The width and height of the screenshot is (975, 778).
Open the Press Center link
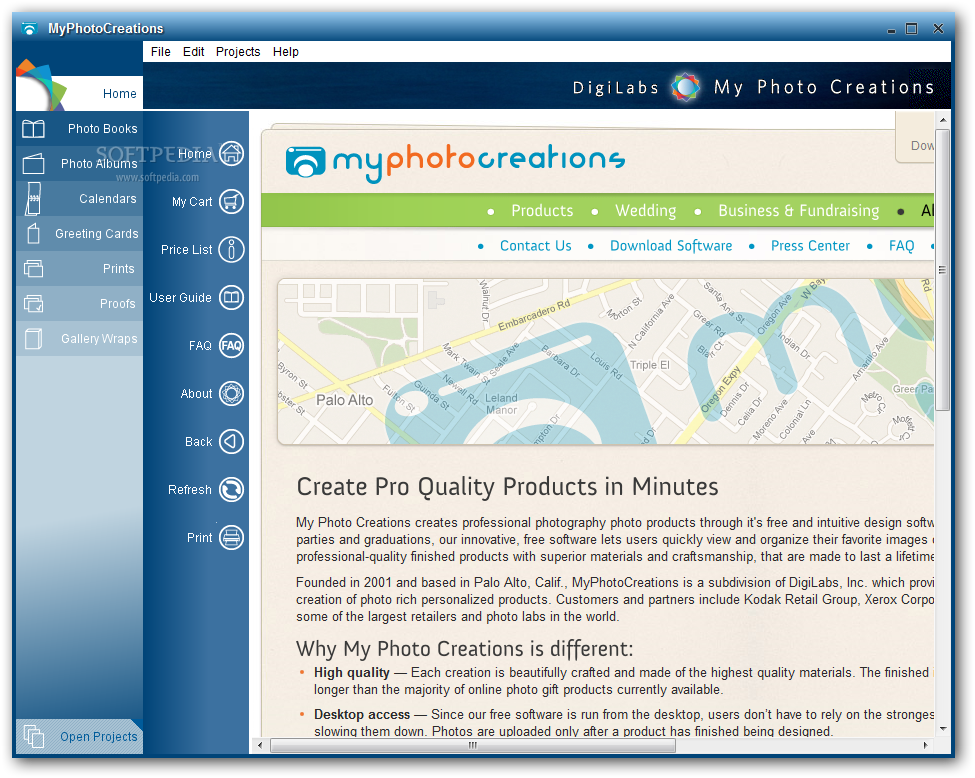point(810,246)
